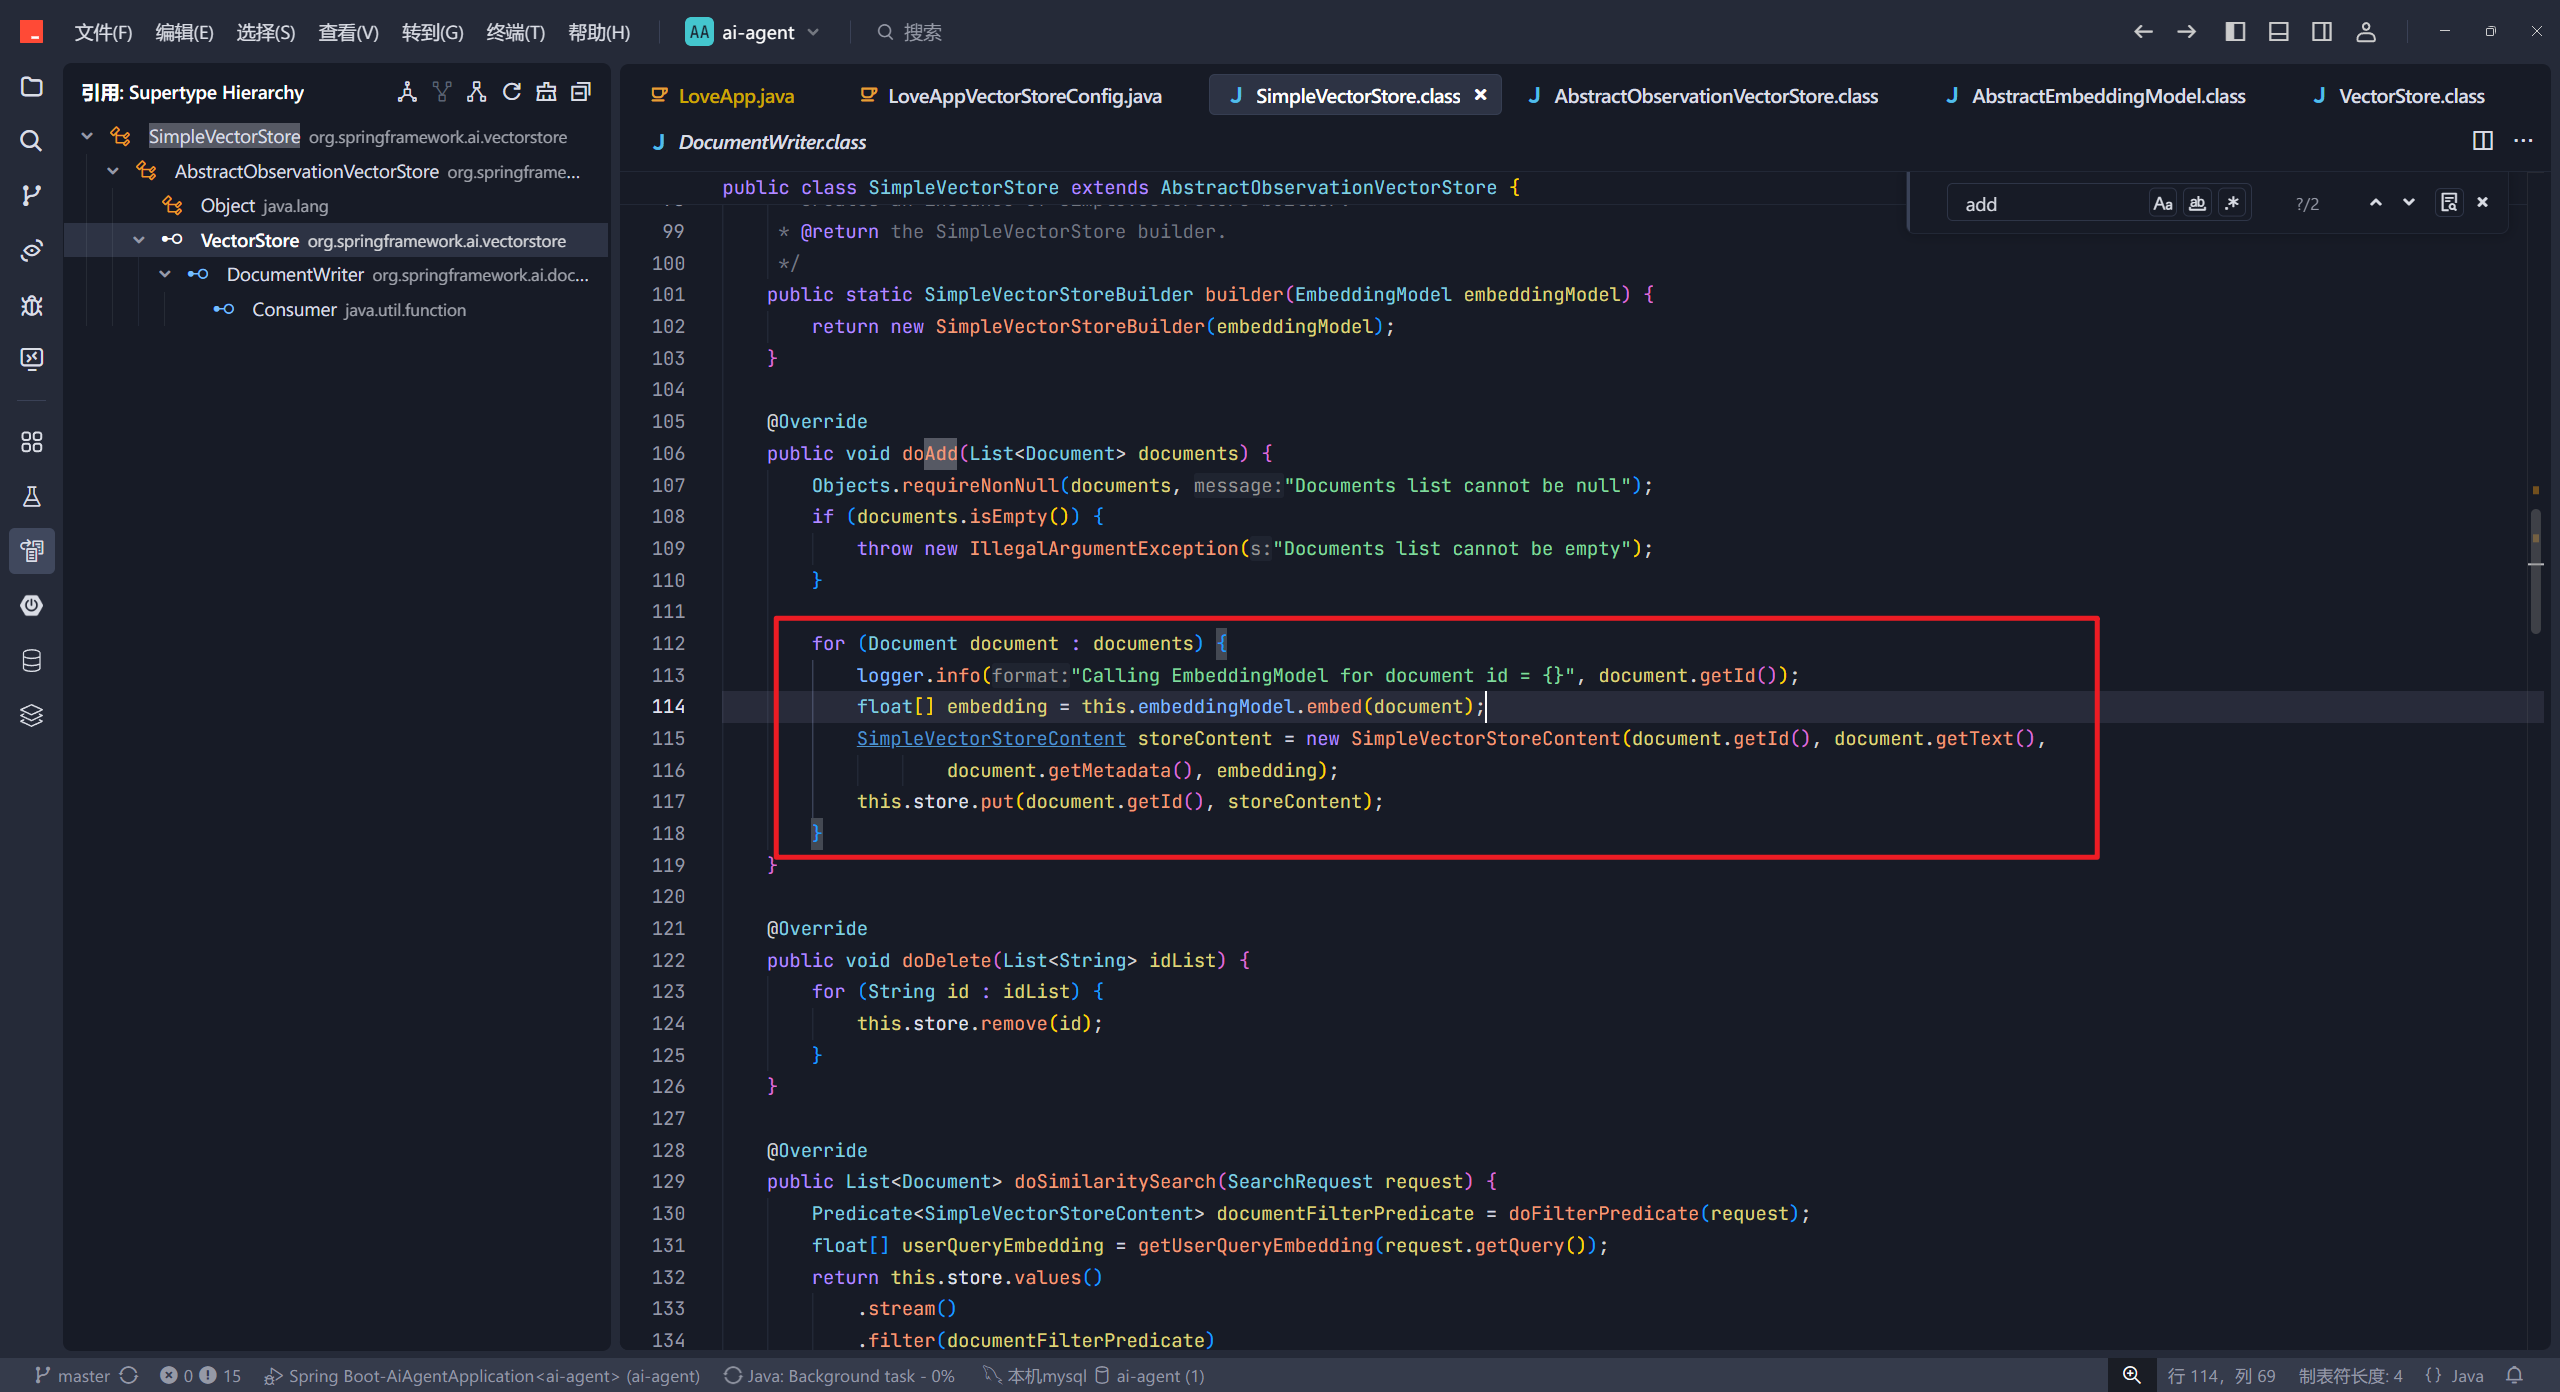Open the Source Control sidebar icon
2560x1392 pixels.
click(x=31, y=195)
